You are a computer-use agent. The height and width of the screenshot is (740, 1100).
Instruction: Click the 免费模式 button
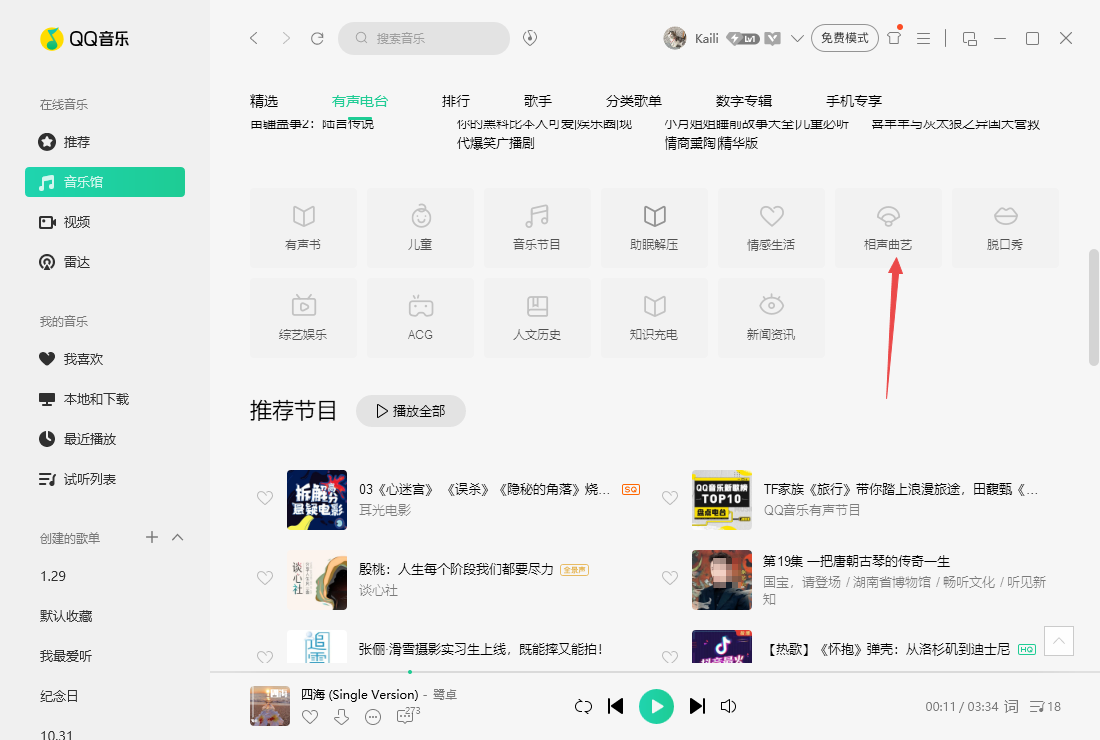844,38
